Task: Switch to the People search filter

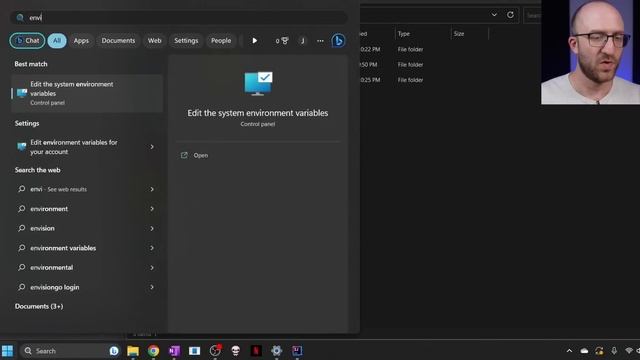Action: pyautogui.click(x=221, y=40)
